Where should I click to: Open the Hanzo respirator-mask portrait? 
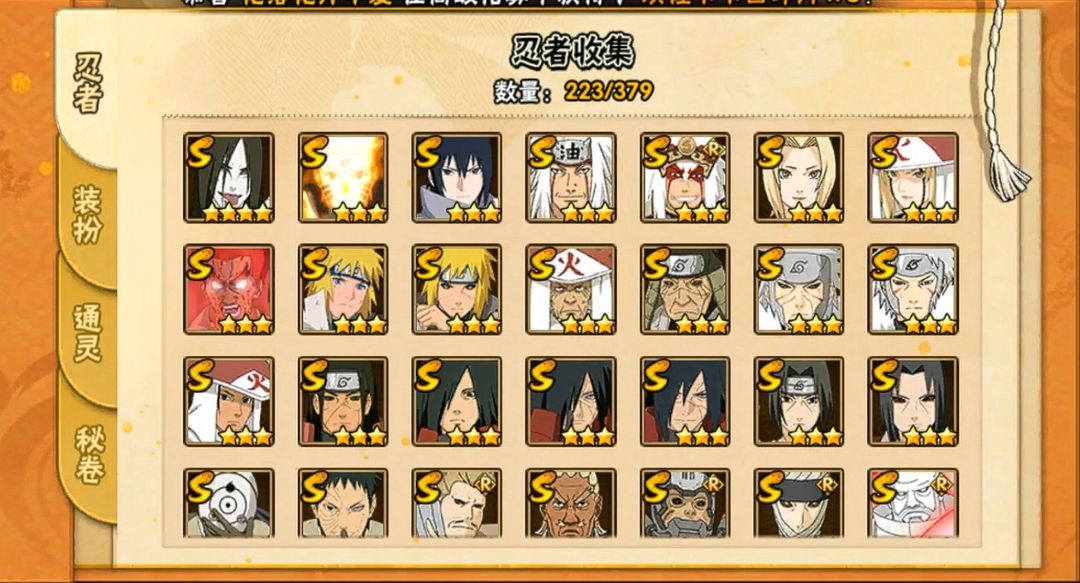[685, 504]
